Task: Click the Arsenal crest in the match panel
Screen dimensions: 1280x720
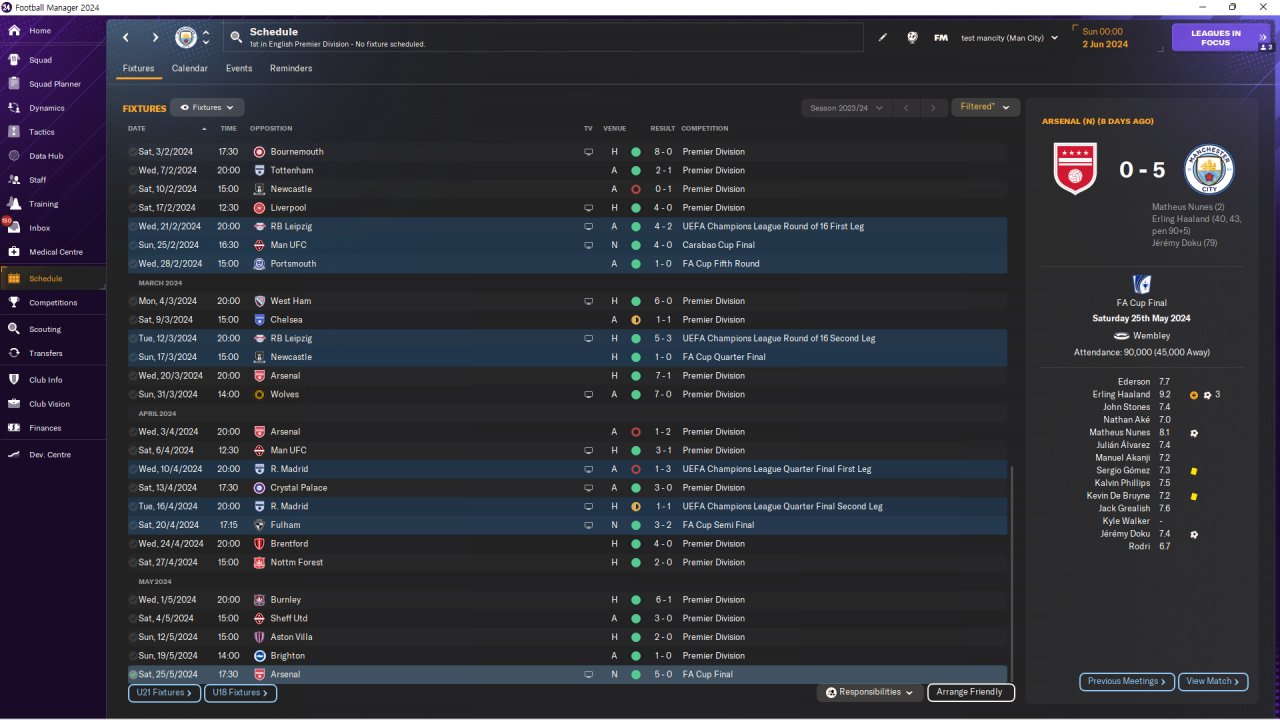Action: click(1076, 169)
